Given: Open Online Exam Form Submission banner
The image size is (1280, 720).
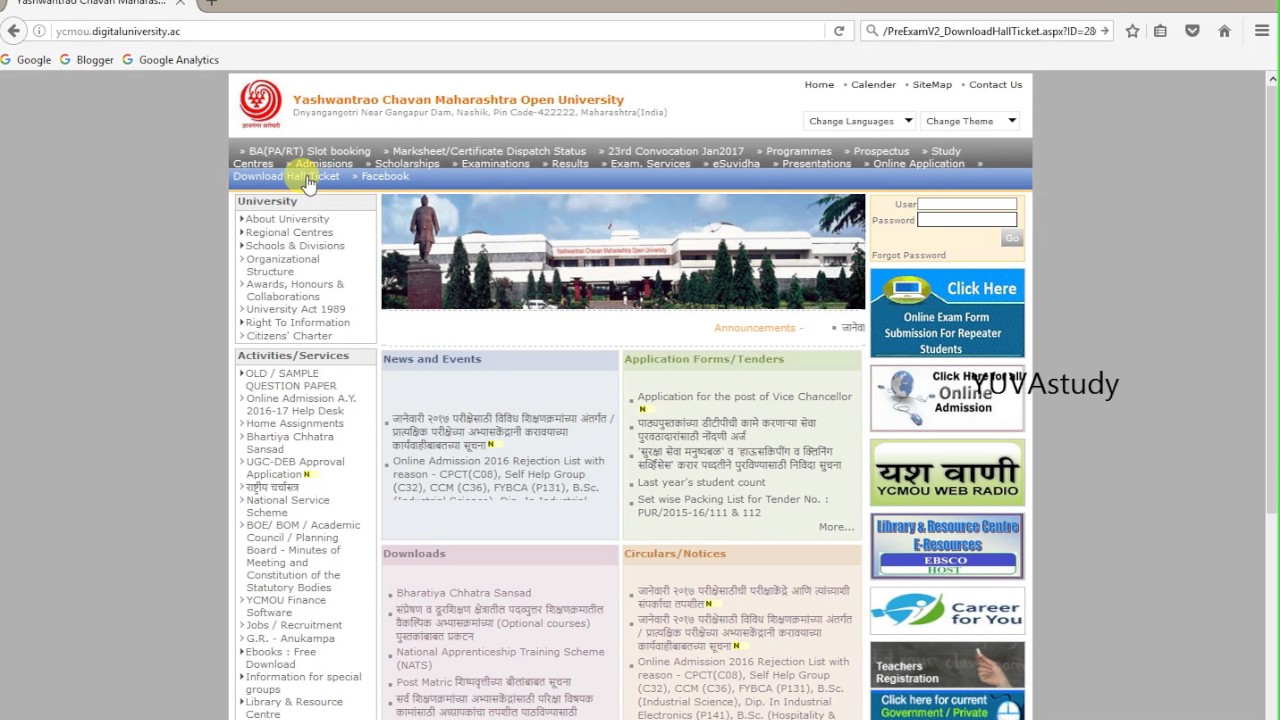Looking at the screenshot, I should pos(947,313).
